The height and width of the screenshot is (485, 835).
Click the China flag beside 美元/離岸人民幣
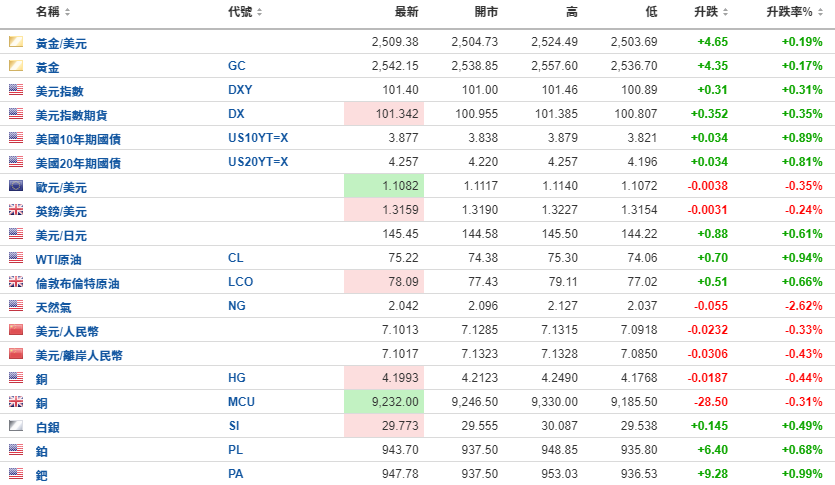click(x=15, y=354)
